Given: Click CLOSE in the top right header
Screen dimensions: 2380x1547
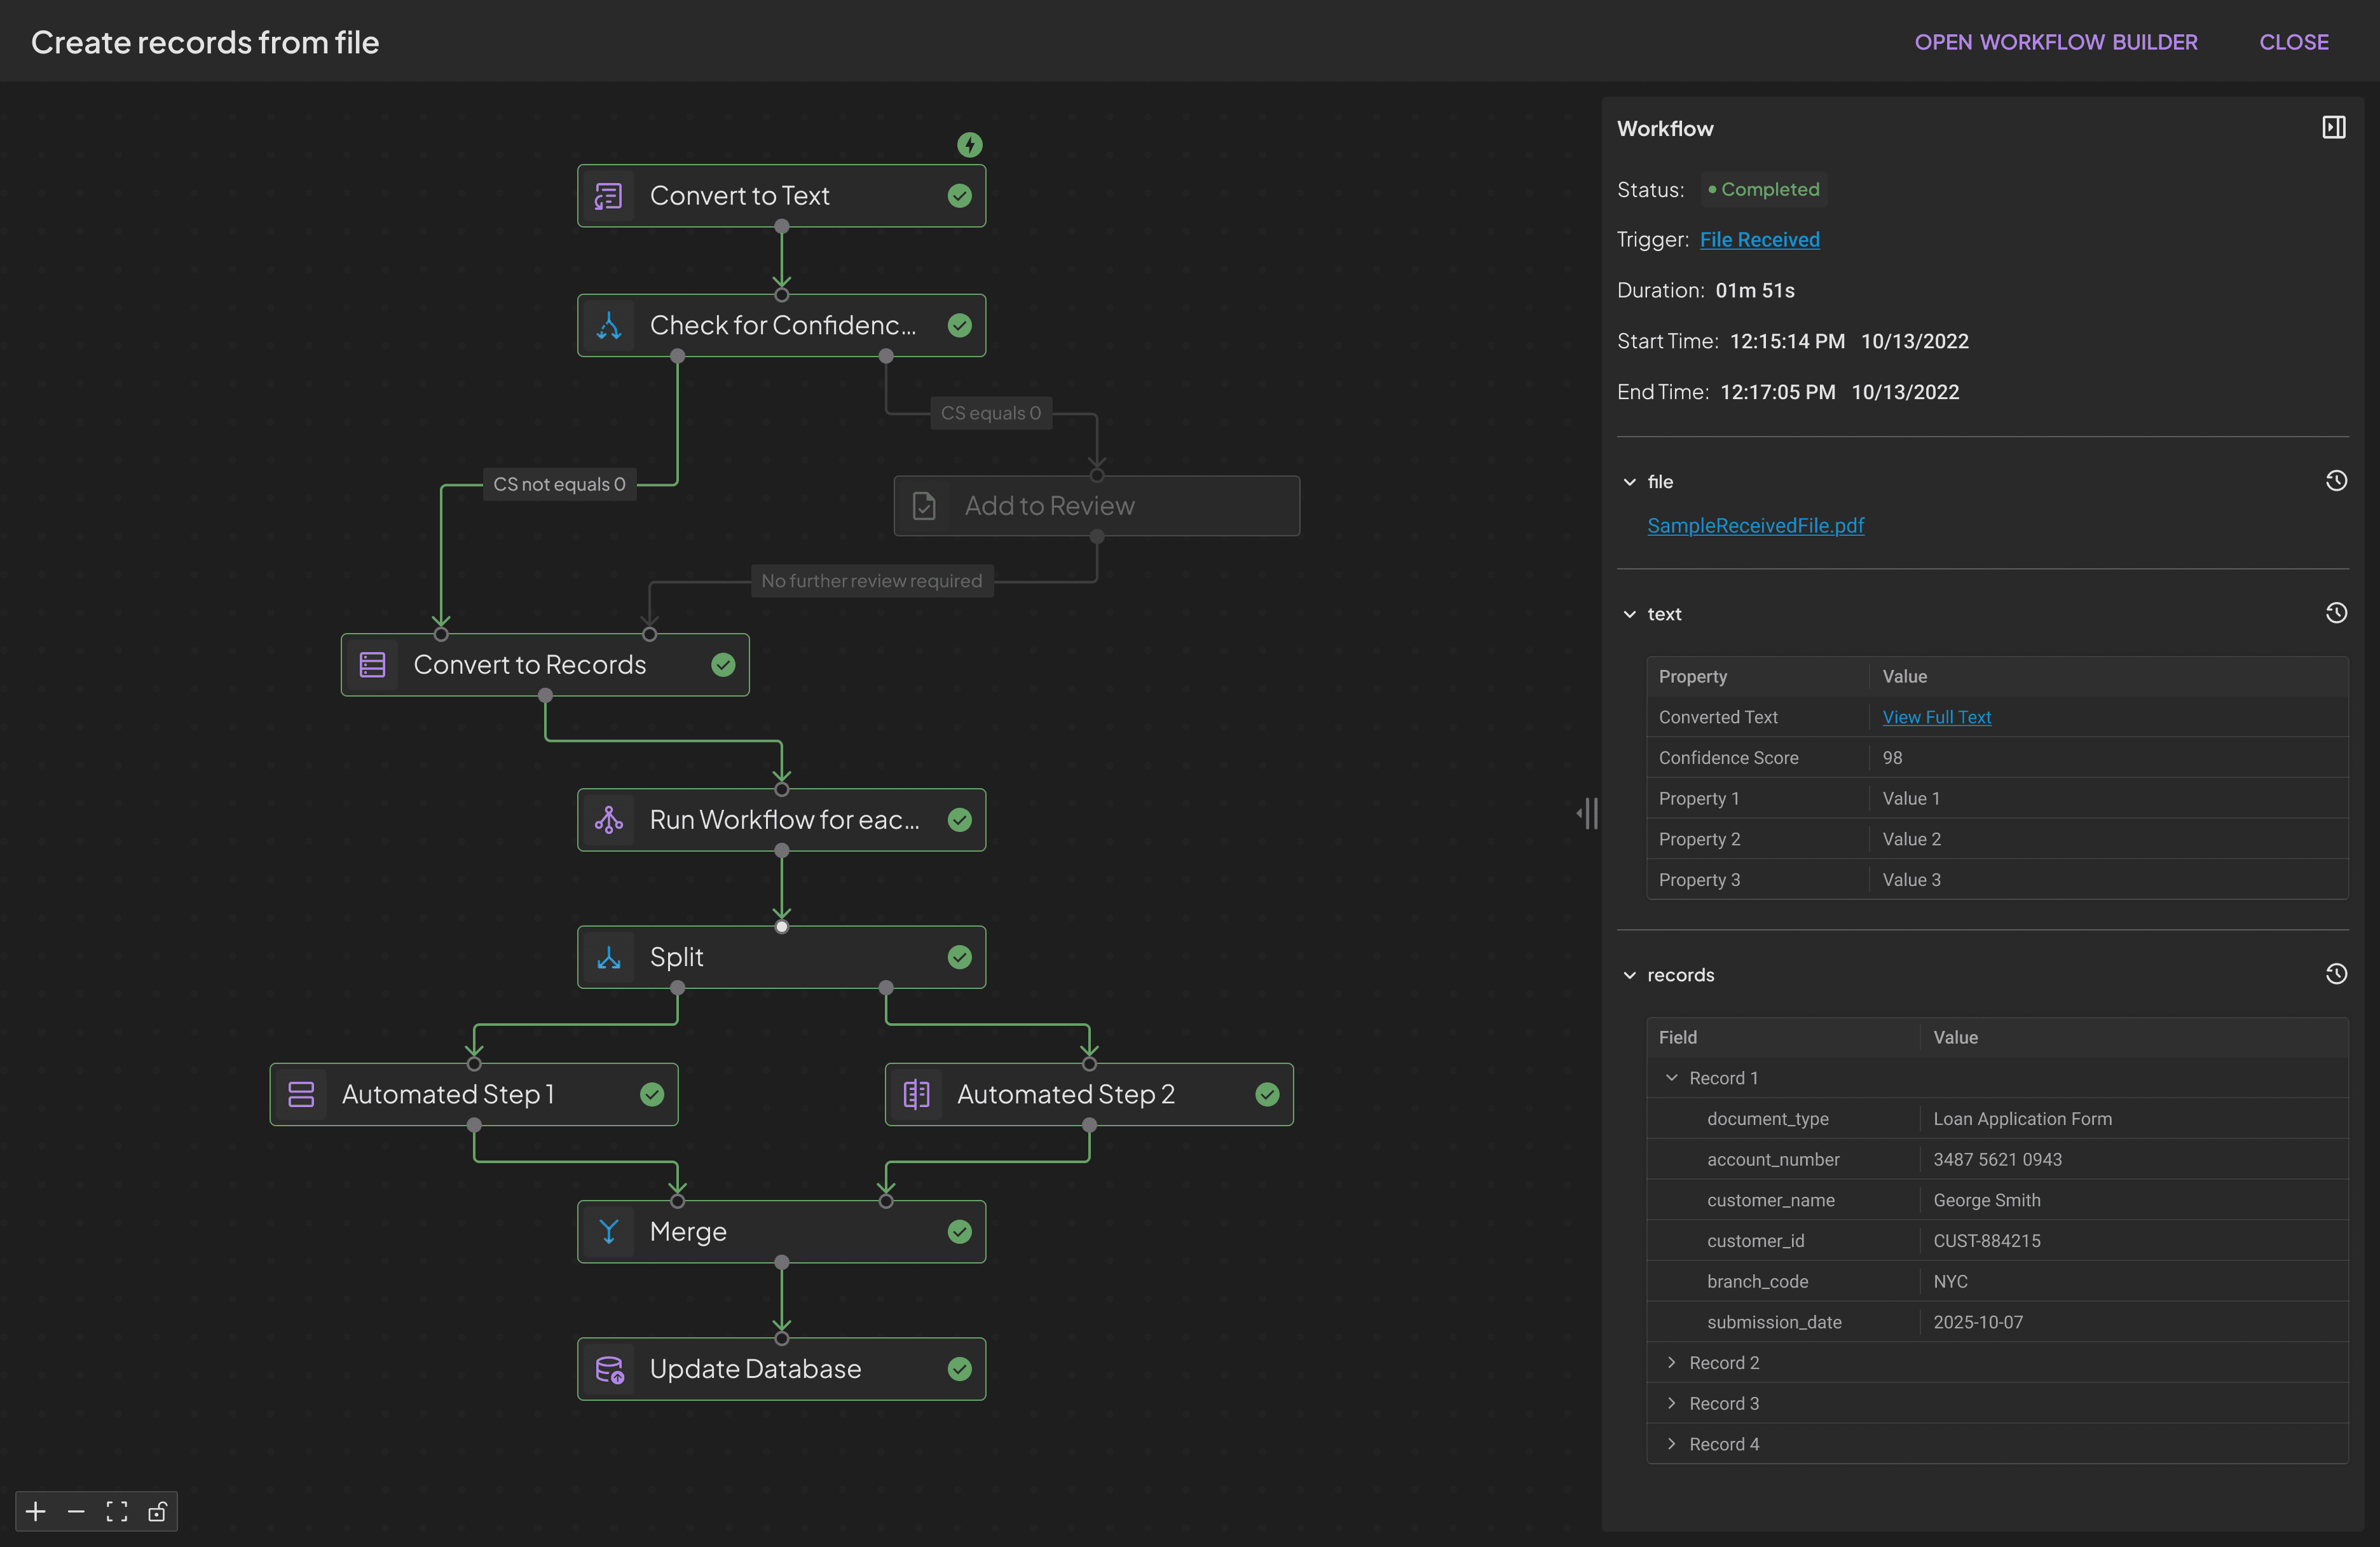Looking at the screenshot, I should point(2294,41).
